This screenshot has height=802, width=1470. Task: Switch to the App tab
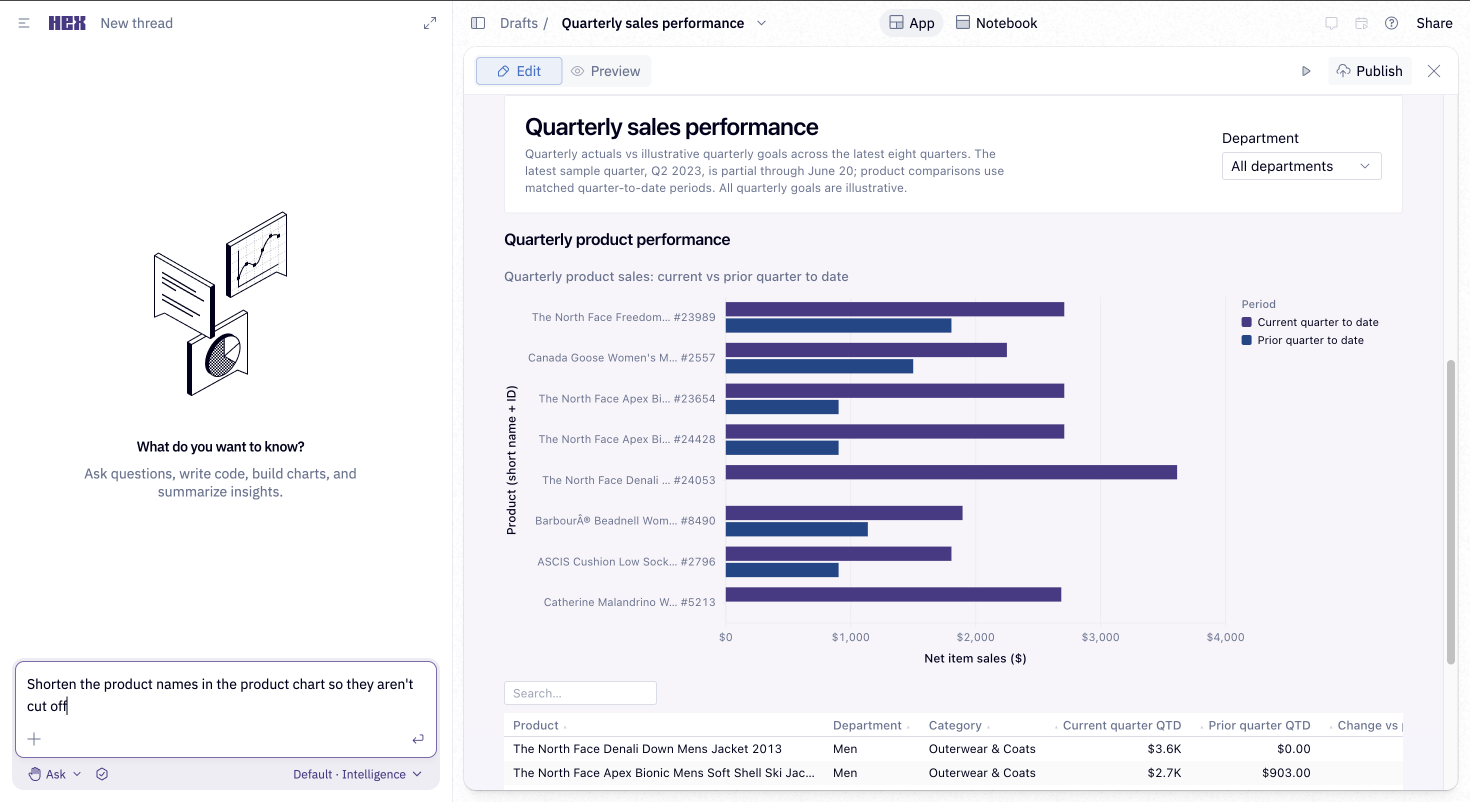click(x=911, y=23)
